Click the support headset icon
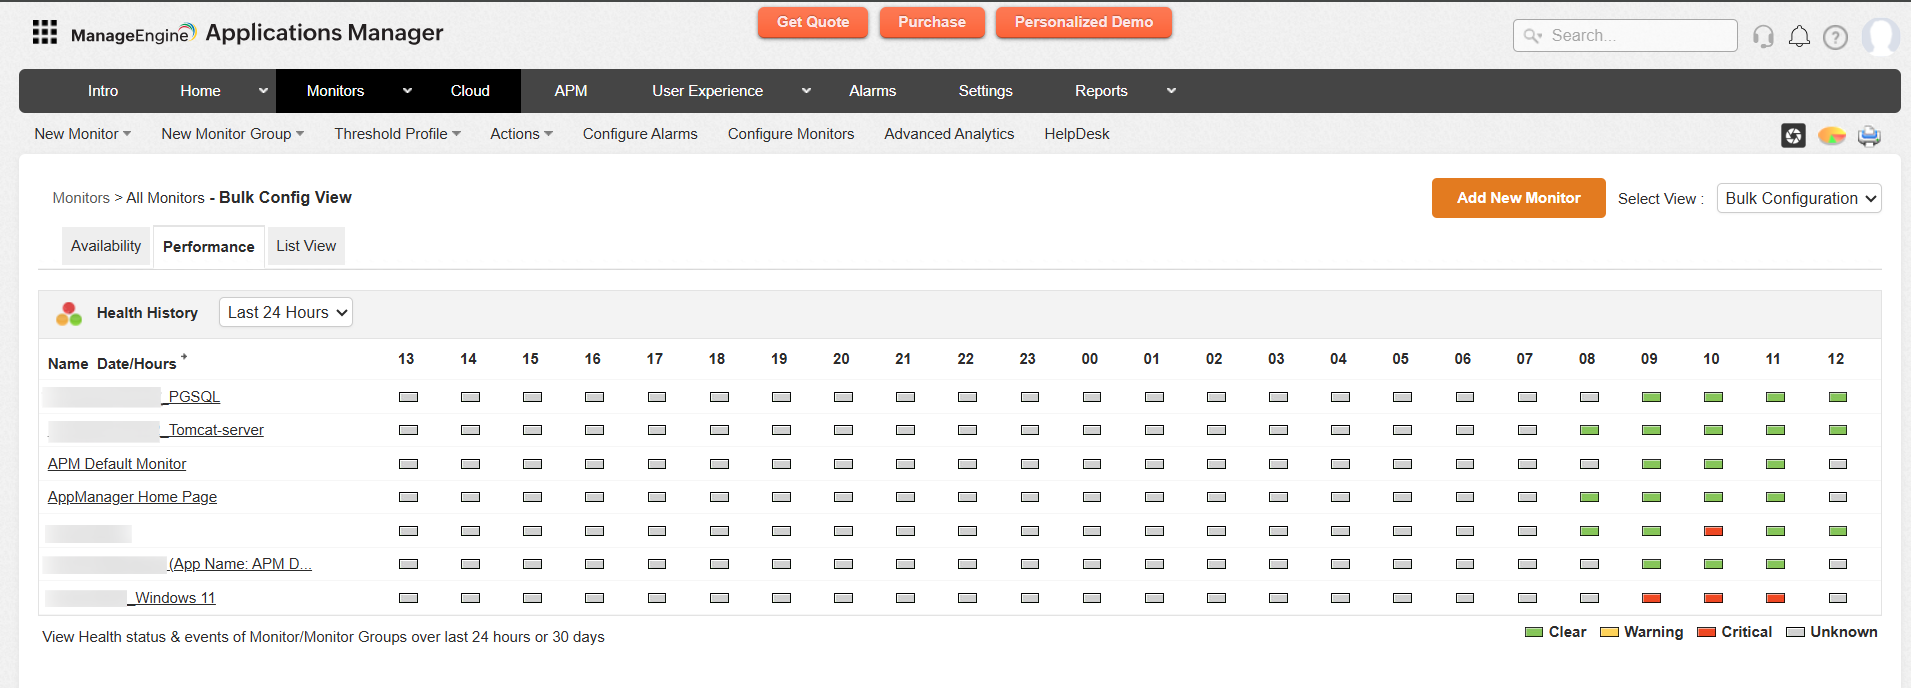Screen dimensions: 1911x688 click(x=1763, y=37)
